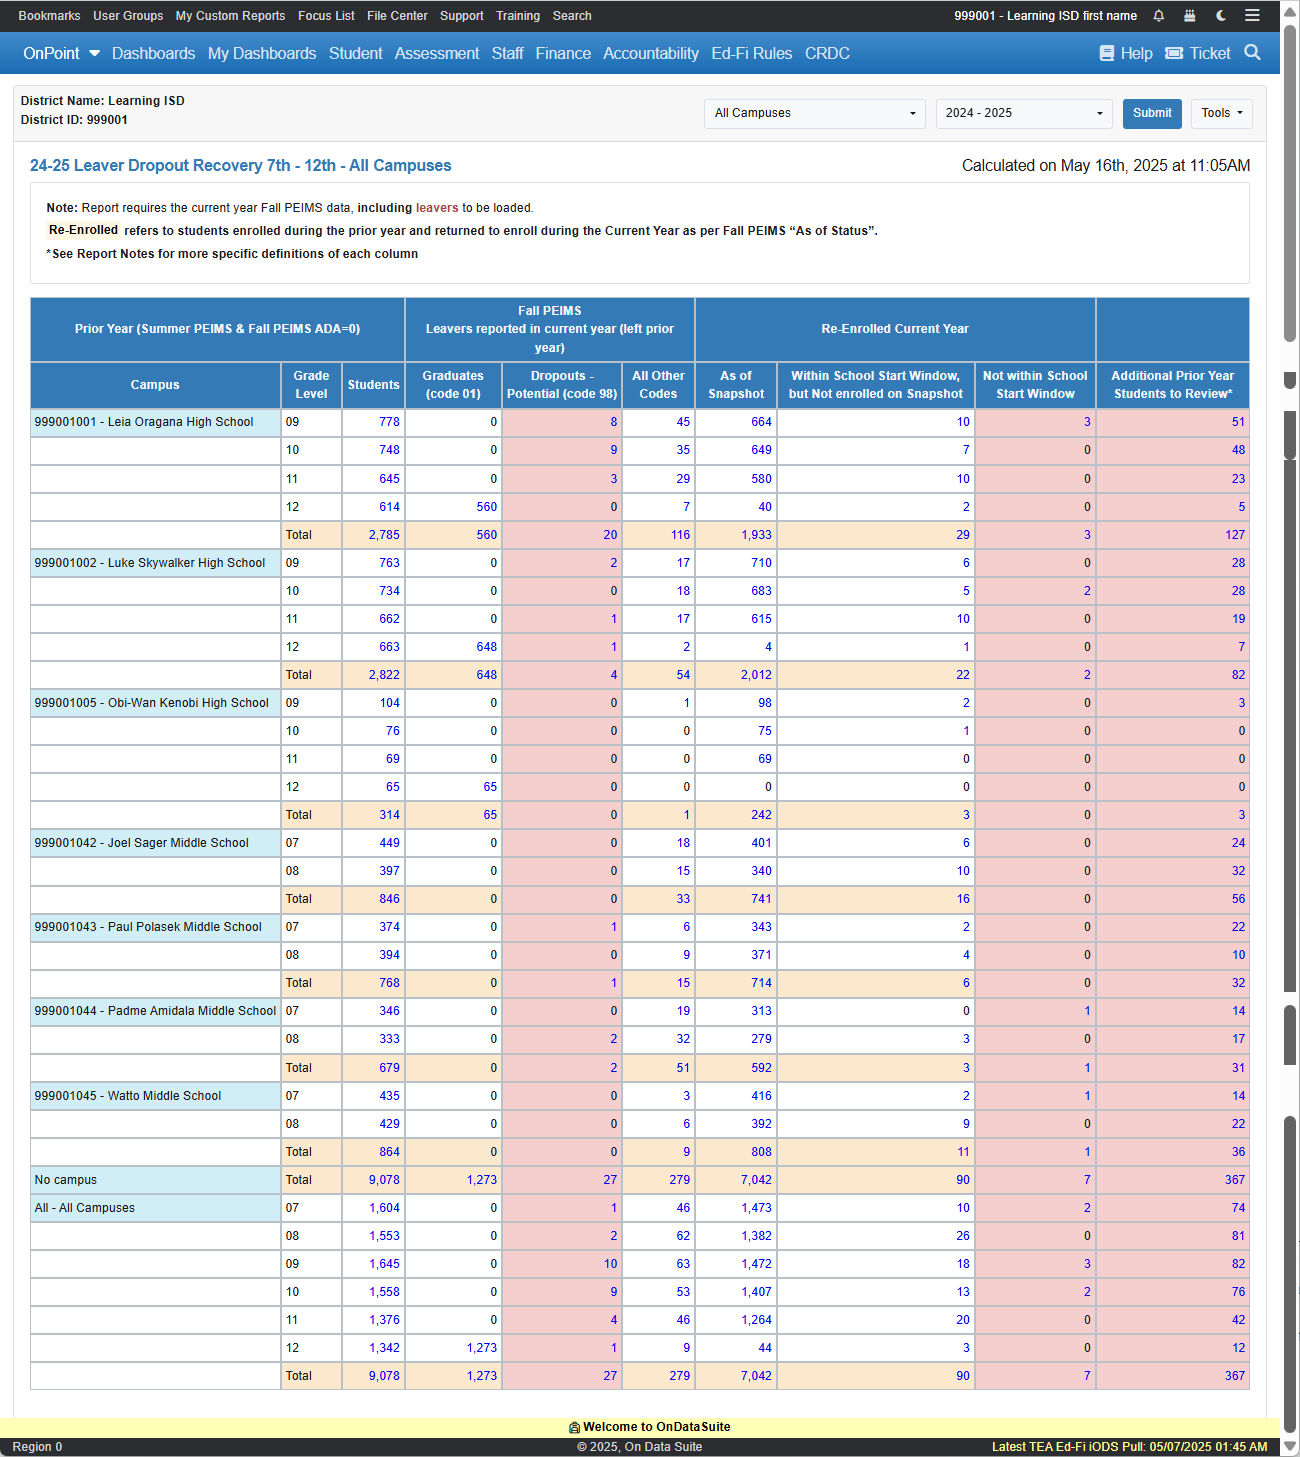Viewport: 1300px width, 1457px height.
Task: Click the Submit button
Action: 1152,113
